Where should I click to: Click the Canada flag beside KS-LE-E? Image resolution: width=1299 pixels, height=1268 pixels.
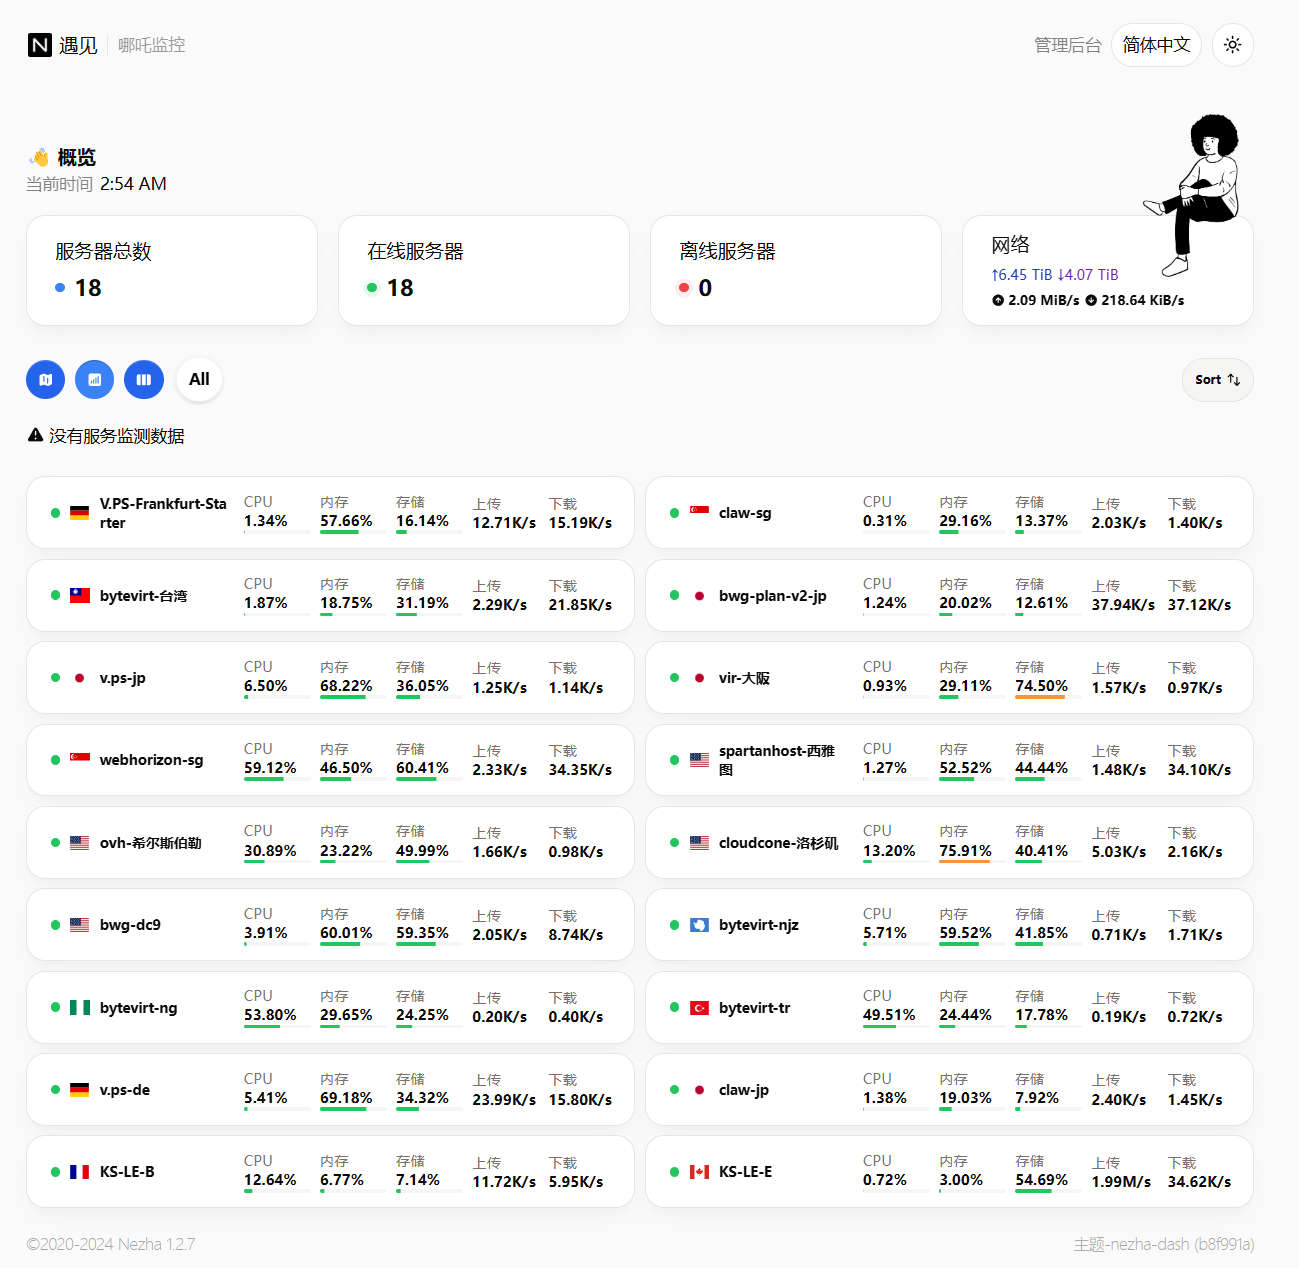(x=699, y=1172)
